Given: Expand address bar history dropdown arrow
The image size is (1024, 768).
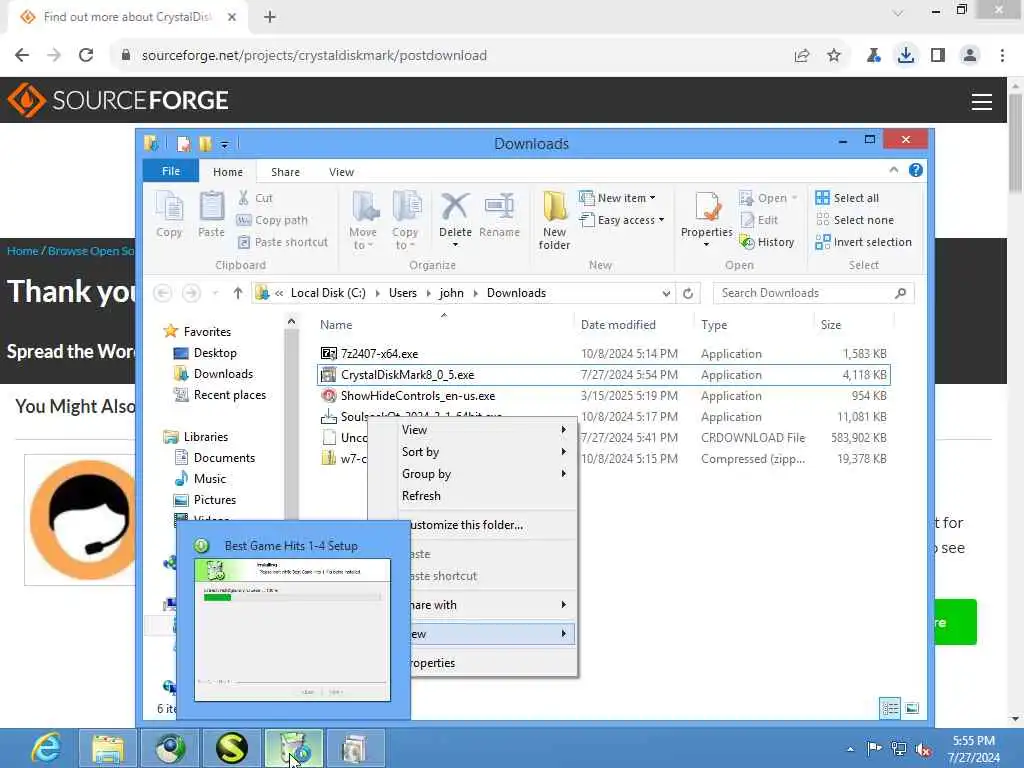Looking at the screenshot, I should coord(666,294).
